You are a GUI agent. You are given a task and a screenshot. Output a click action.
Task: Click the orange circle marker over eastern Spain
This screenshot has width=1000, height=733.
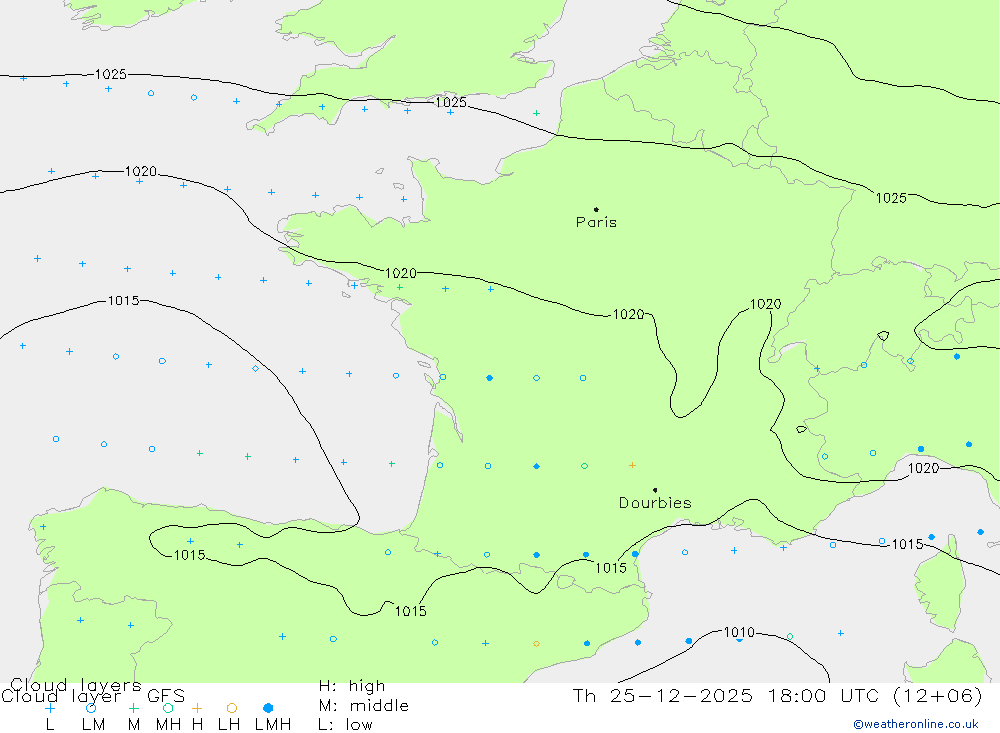(536, 644)
